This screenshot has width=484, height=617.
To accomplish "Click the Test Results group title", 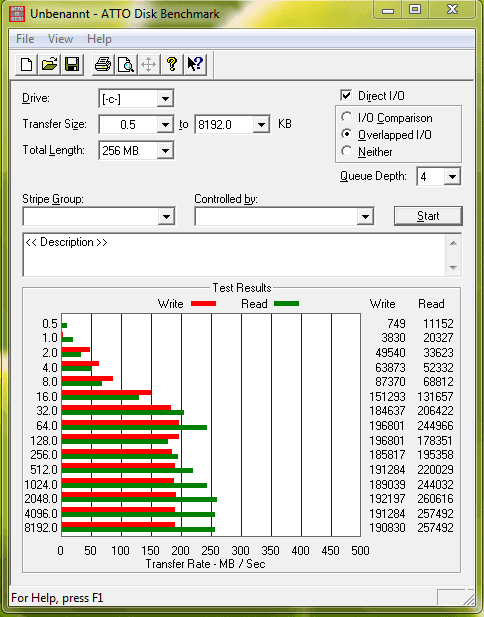I will (242, 288).
